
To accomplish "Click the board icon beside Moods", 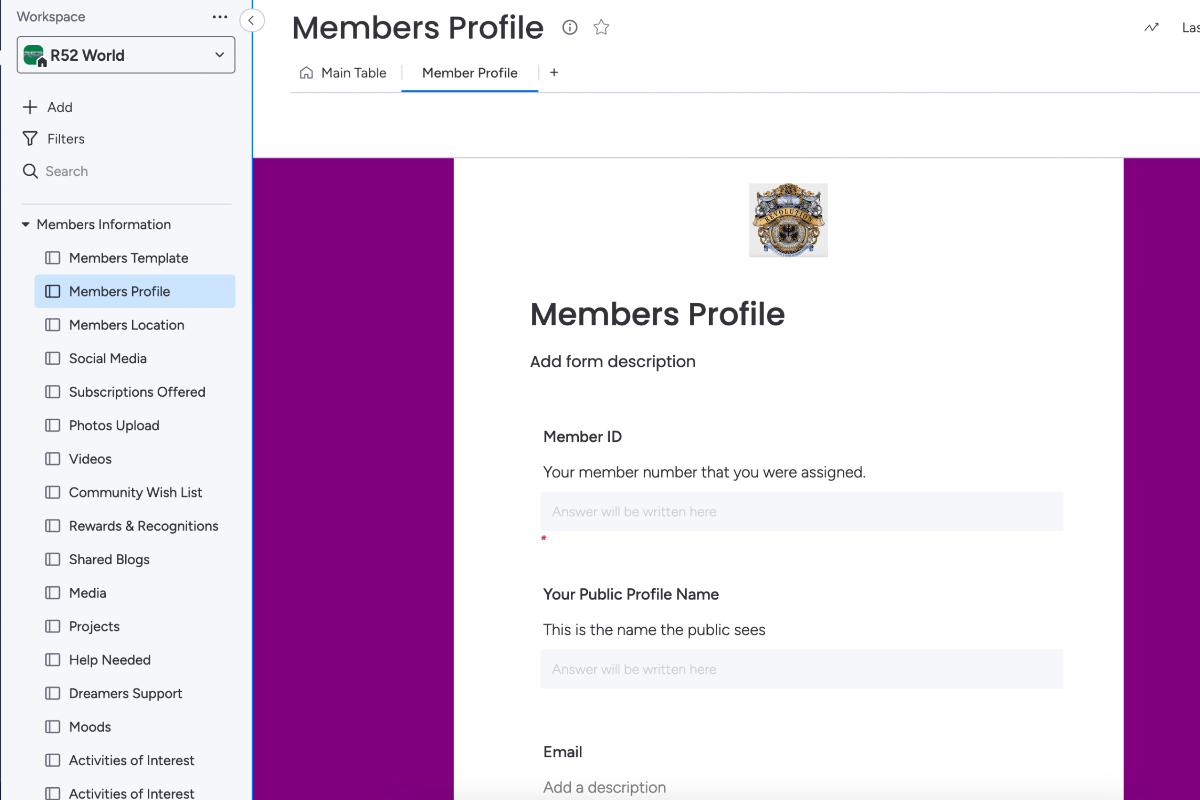I will pyautogui.click(x=53, y=727).
